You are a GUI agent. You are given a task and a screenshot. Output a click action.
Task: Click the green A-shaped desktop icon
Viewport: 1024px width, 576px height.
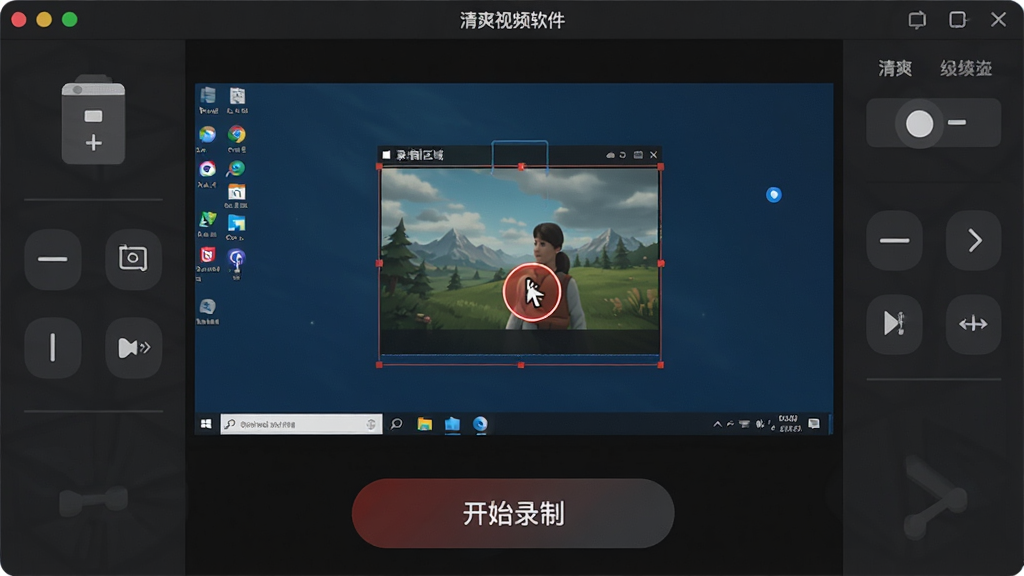coord(208,220)
